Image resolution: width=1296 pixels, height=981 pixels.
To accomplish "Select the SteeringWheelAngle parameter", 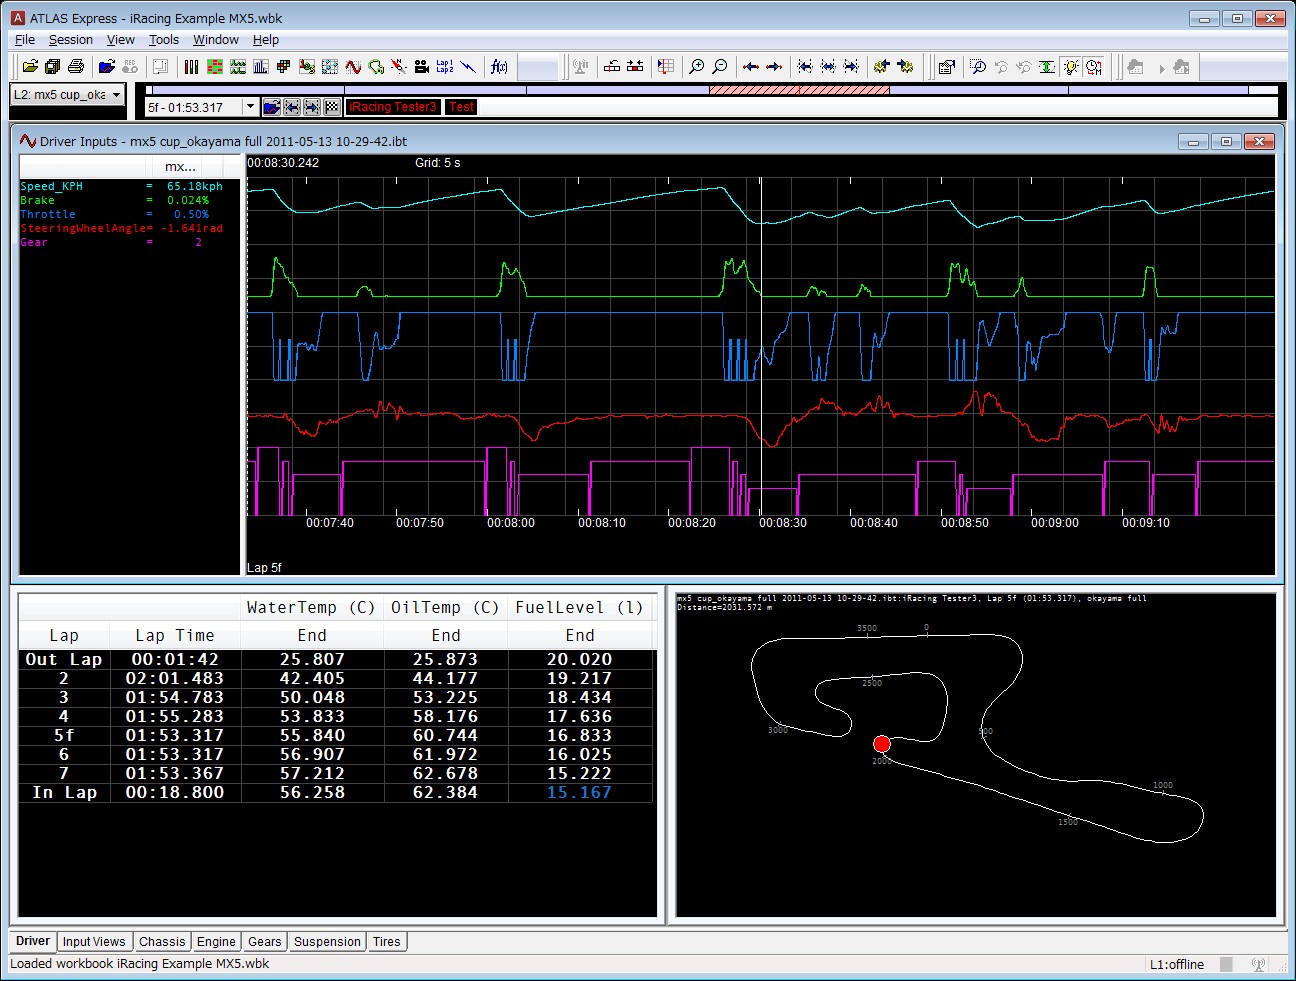I will tap(83, 229).
